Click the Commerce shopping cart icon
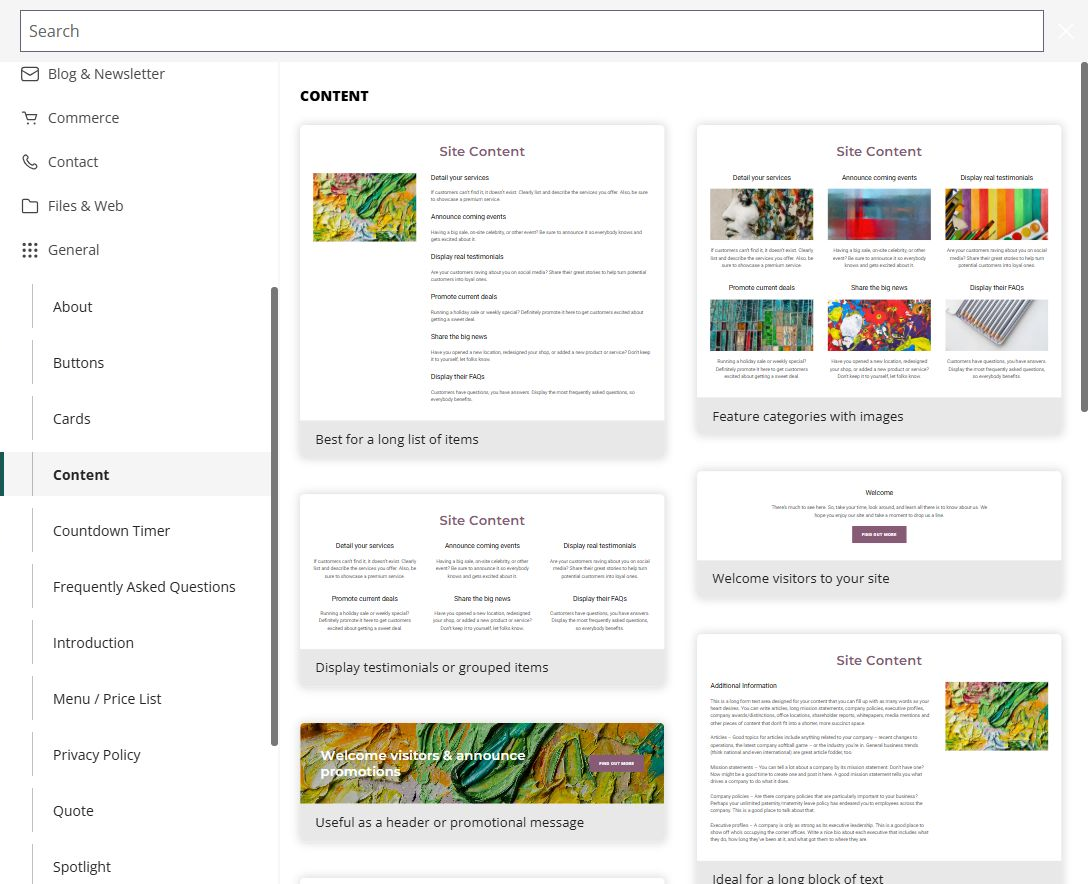 tap(30, 118)
